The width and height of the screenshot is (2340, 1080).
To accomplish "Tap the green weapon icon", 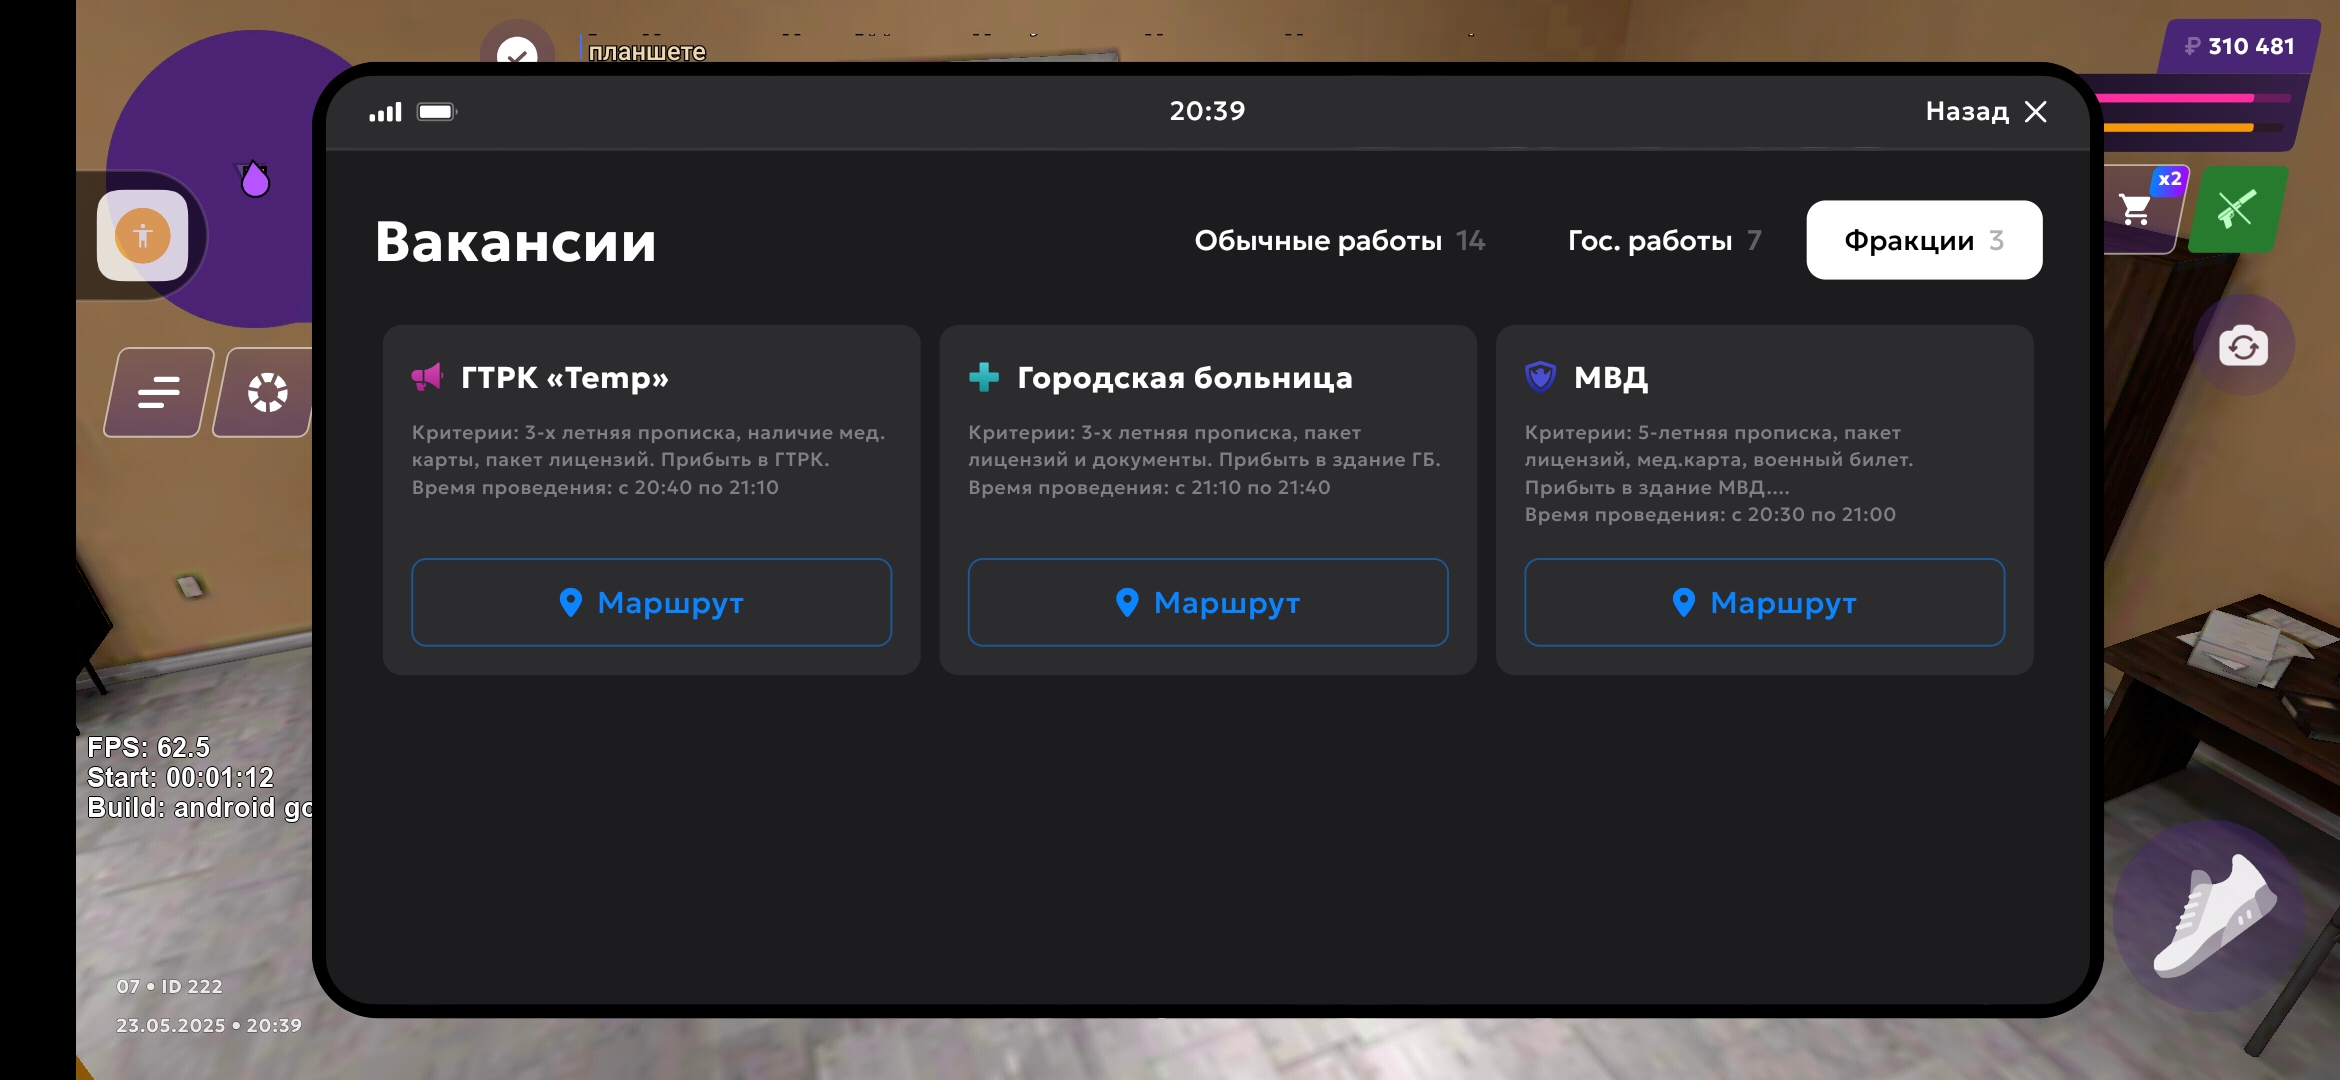I will pyautogui.click(x=2236, y=208).
